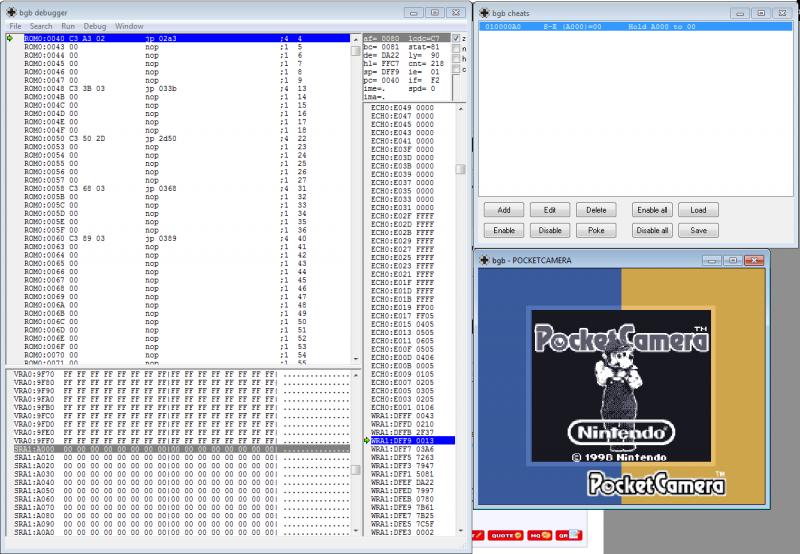This screenshot has width=800, height=554.
Task: Select stack entry WRA1:DFEF DA22
Action: [x=413, y=482]
